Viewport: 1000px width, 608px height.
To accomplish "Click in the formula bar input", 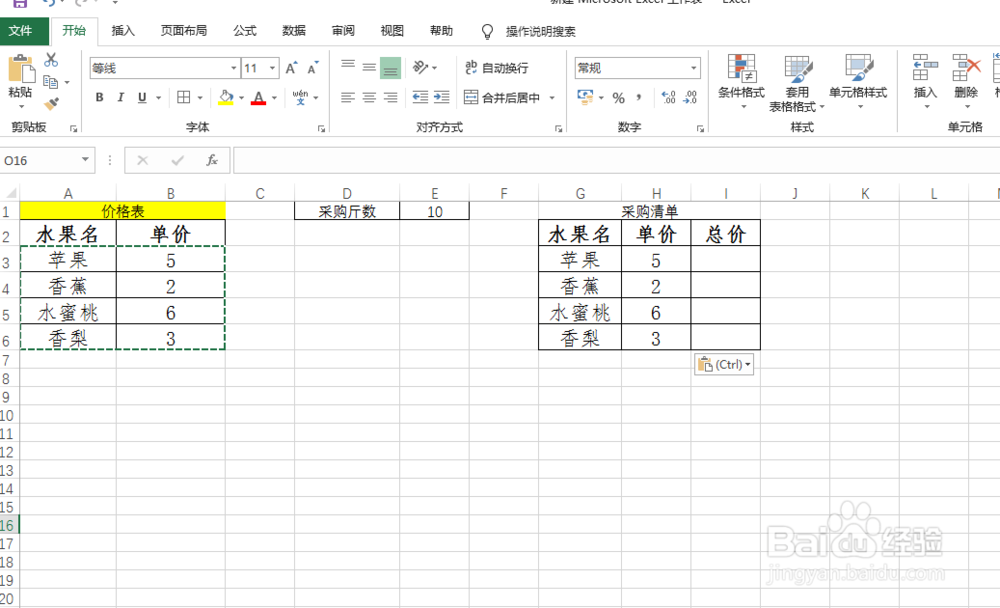I will [616, 160].
